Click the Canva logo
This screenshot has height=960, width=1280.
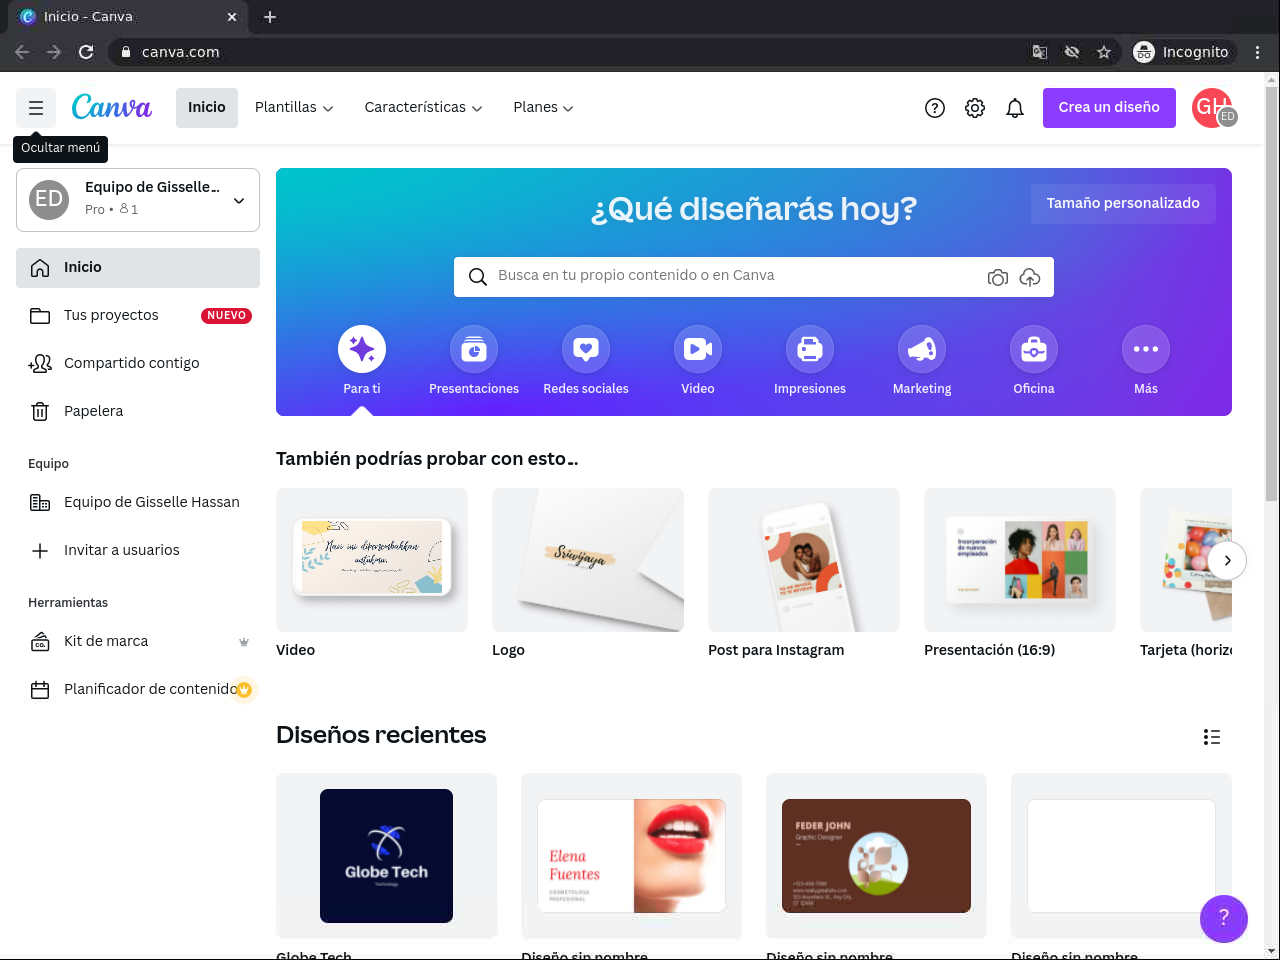[111, 107]
